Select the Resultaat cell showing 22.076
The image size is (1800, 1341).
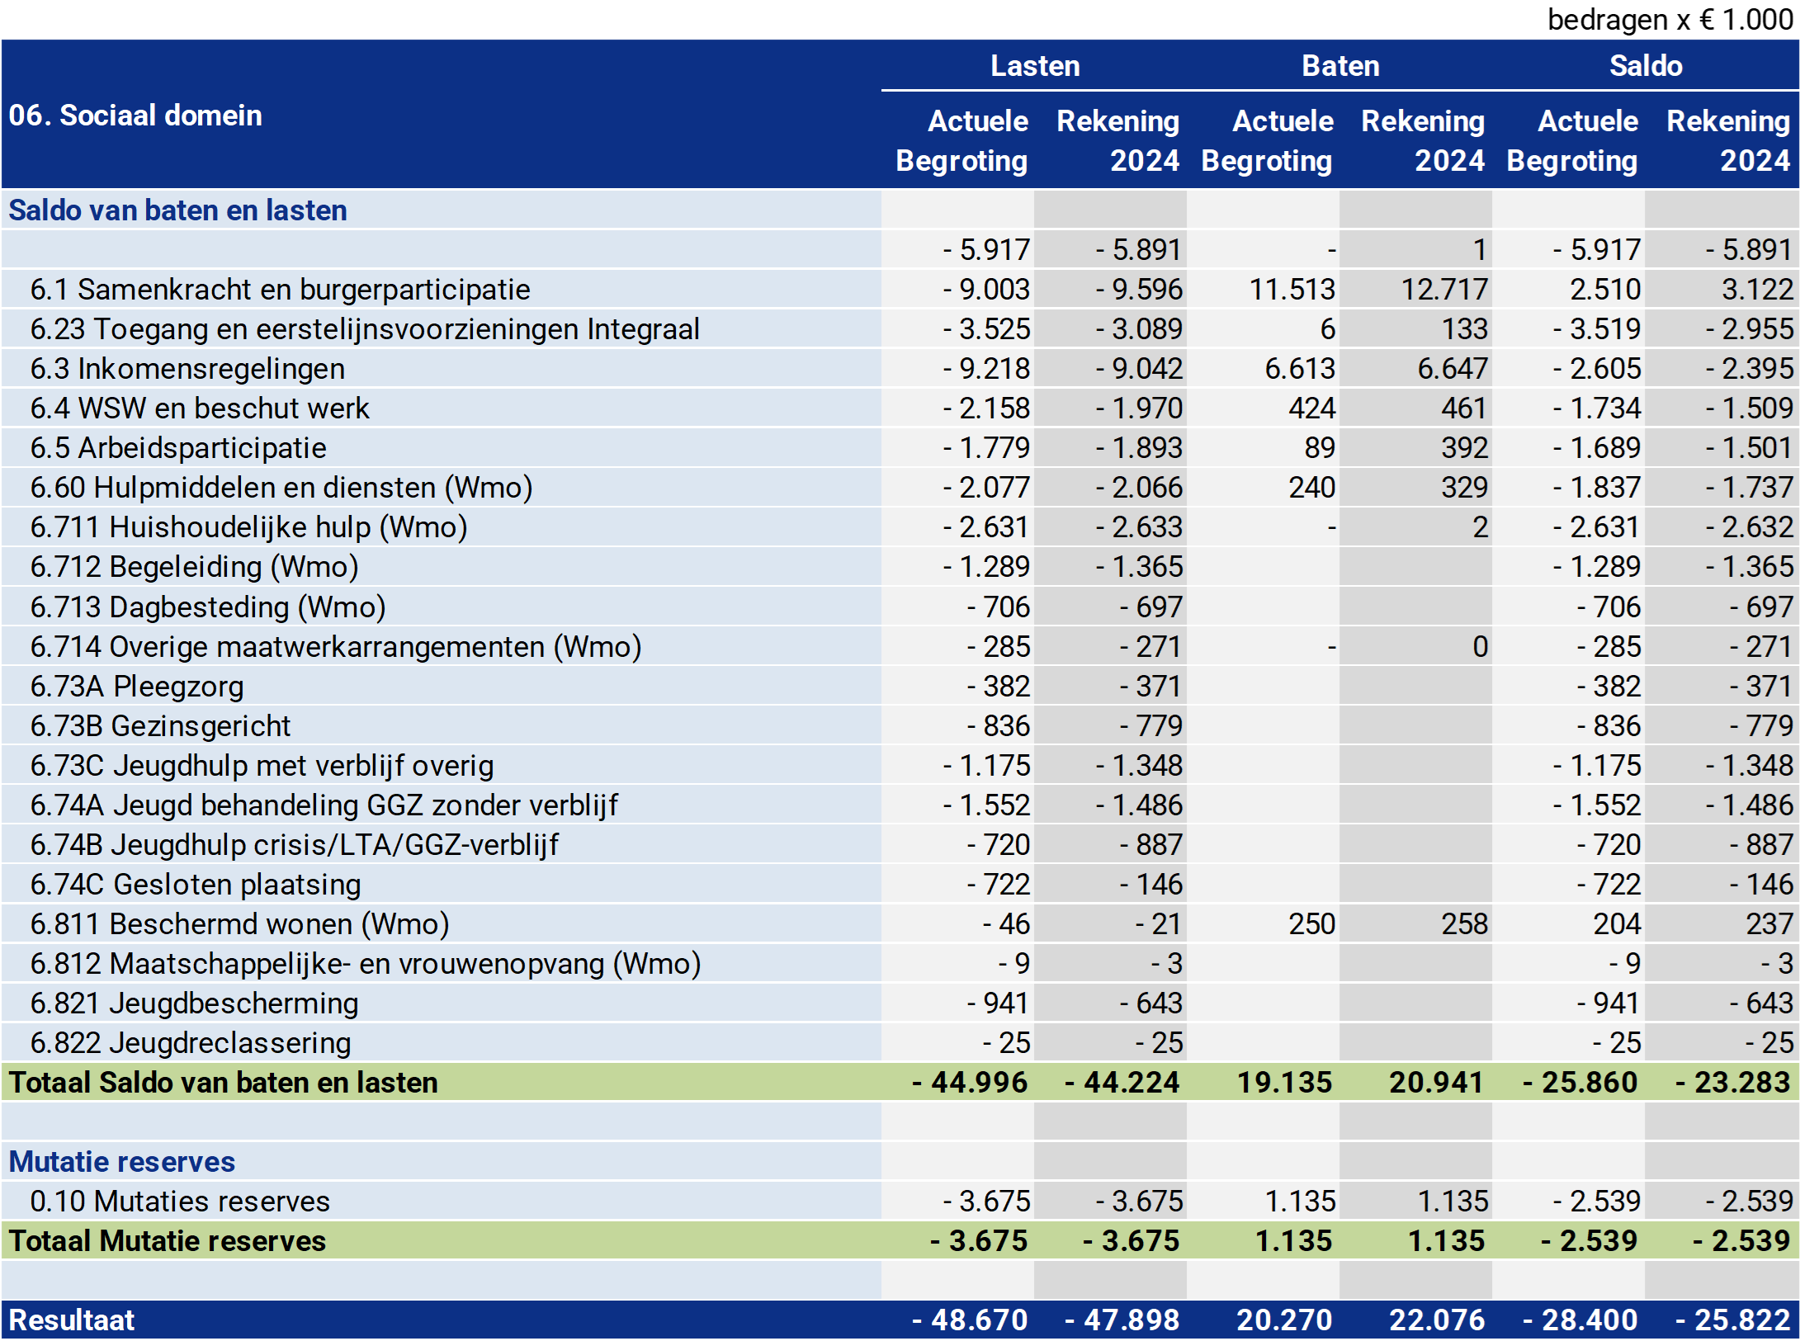[1435, 1320]
